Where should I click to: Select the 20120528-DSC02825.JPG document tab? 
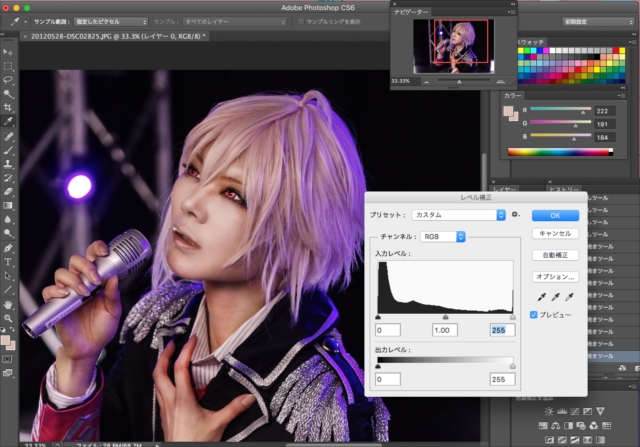click(x=115, y=36)
